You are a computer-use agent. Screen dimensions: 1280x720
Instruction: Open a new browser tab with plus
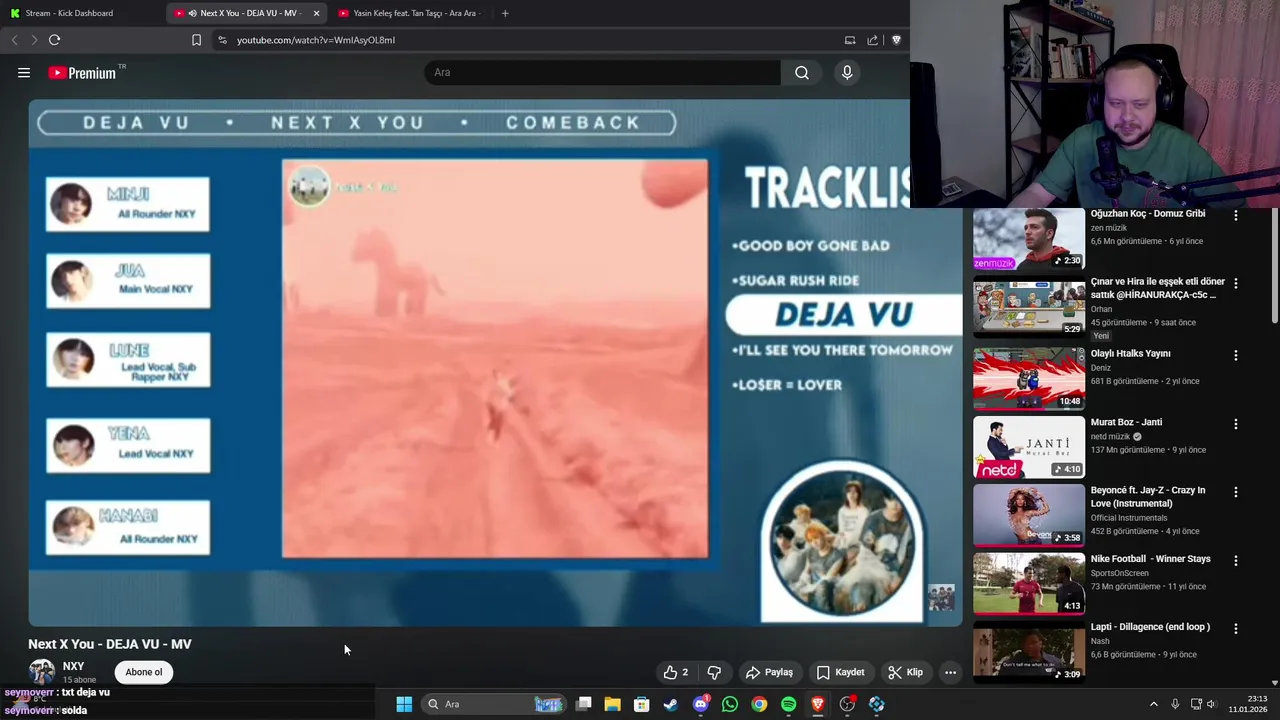pyautogui.click(x=505, y=13)
